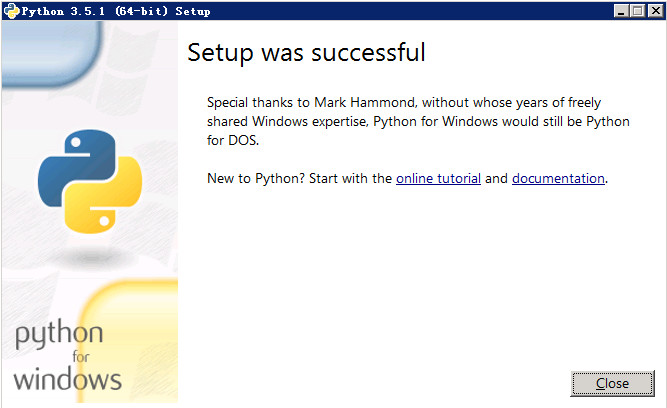The height and width of the screenshot is (408, 667).
Task: Click the disabled maximize button in the title bar
Action: 637,10
